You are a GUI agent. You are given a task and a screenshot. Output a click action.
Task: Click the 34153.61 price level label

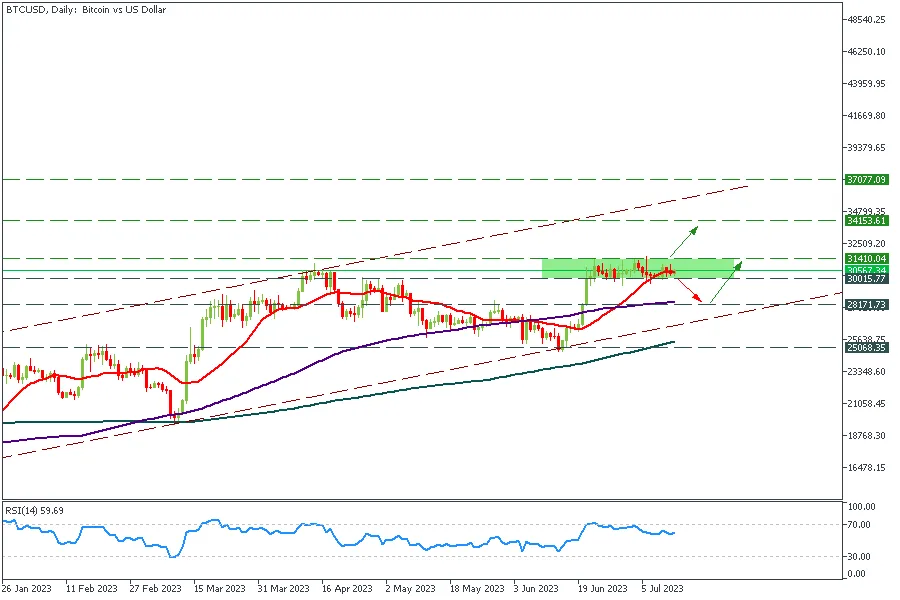(x=867, y=220)
